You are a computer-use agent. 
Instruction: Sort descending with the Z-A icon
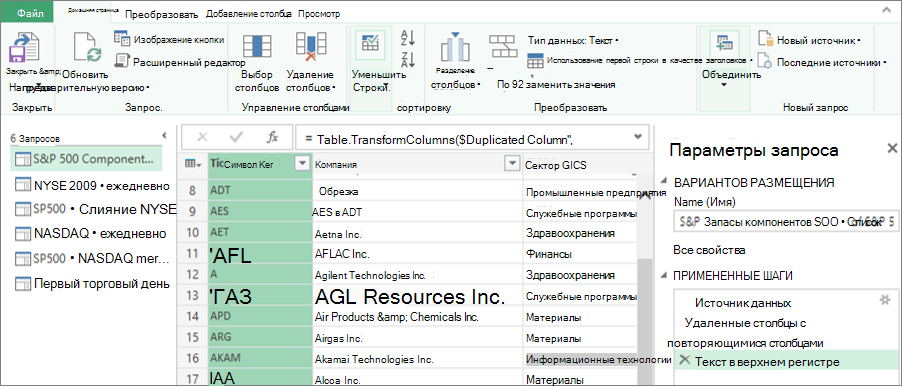(408, 59)
